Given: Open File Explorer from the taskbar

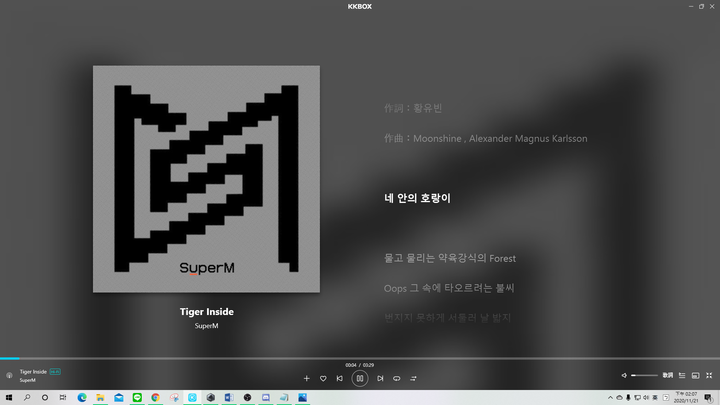Looking at the screenshot, I should point(101,398).
